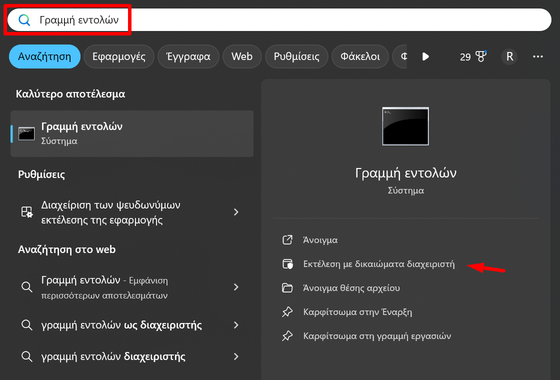Expand Διαχείριση των ψευδωνύμων εκτέλεσης chevron
The height and width of the screenshot is (380, 560).
[x=236, y=212]
